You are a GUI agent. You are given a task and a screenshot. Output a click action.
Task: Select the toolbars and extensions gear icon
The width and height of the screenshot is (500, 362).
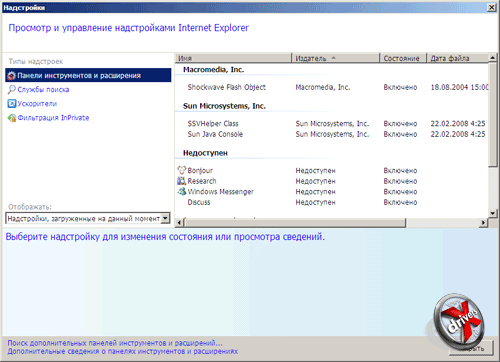11,76
